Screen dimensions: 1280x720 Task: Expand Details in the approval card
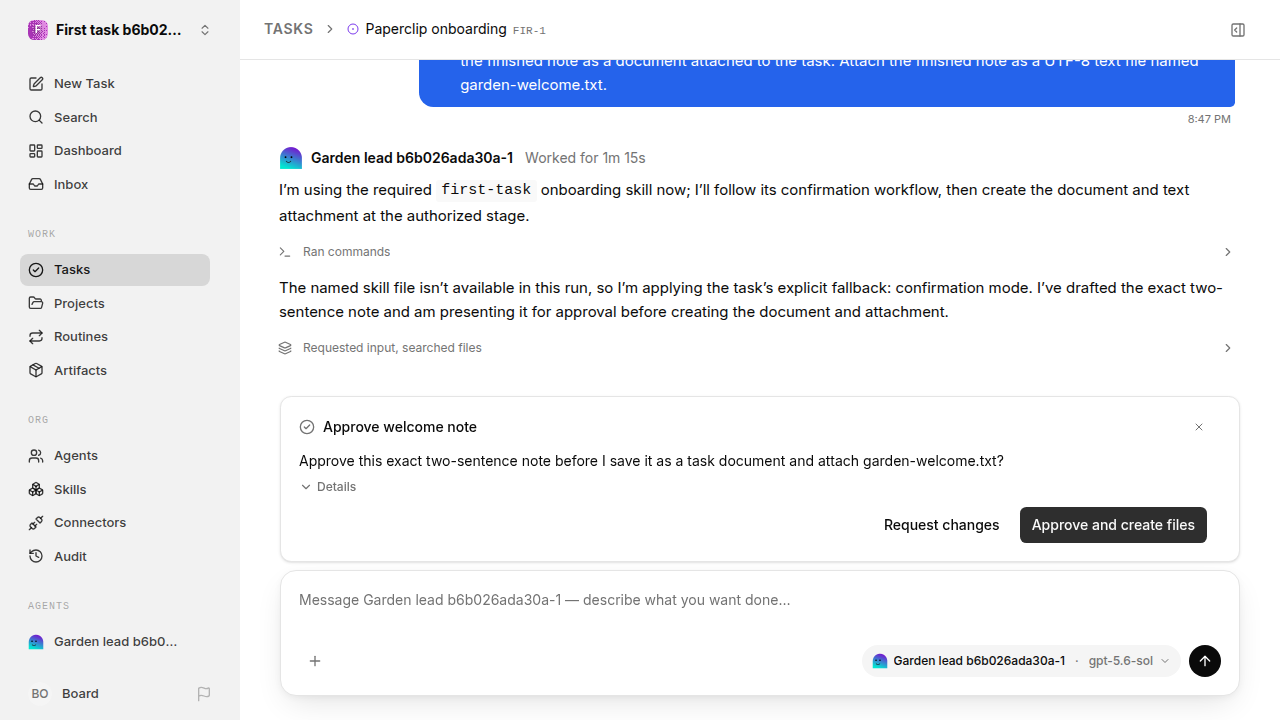click(328, 487)
